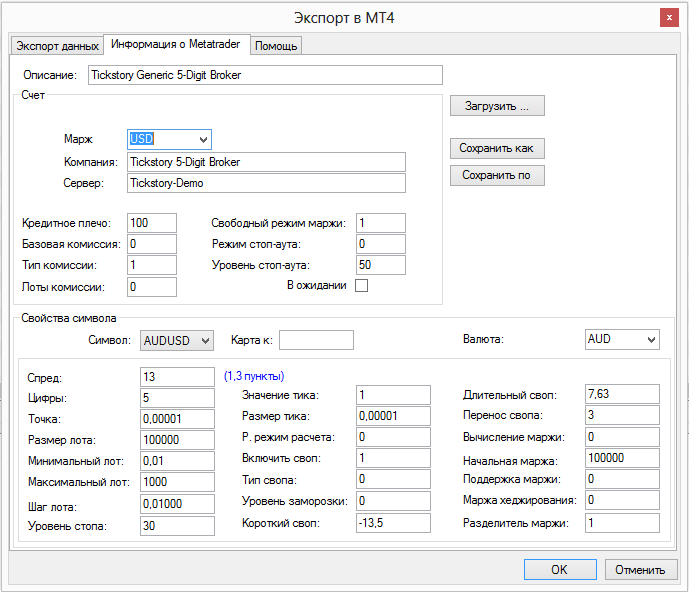
Task: Close the Экспорт в MT4 dialog
Action: pos(669,18)
